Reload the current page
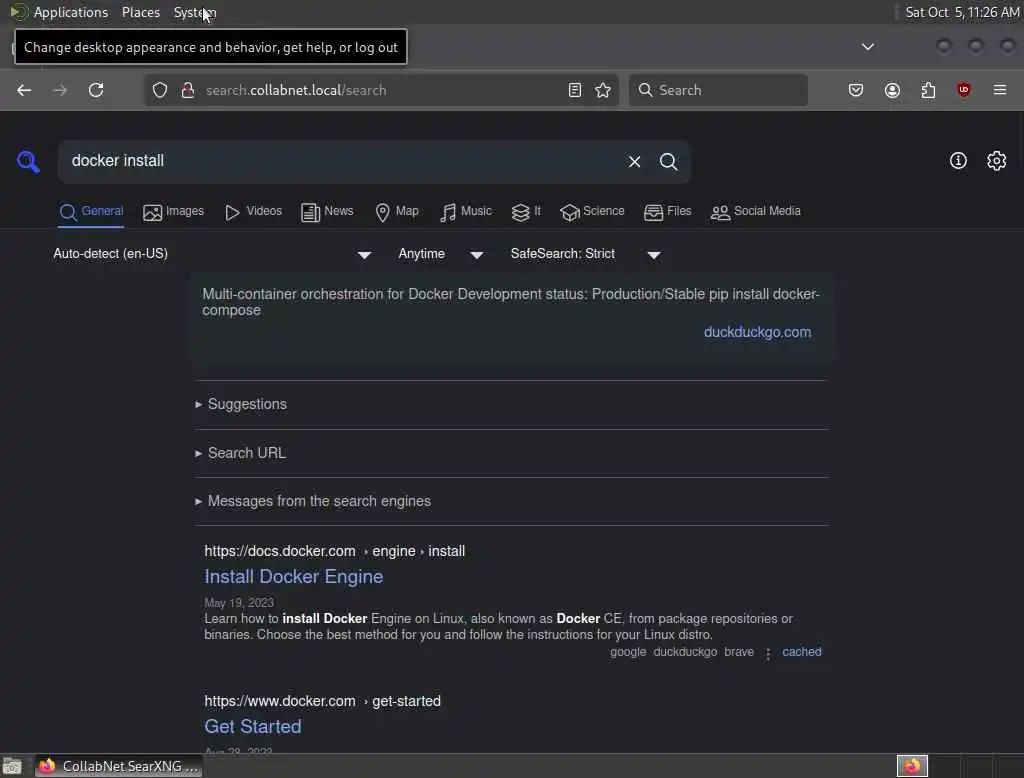Viewport: 1024px width, 778px height. click(x=96, y=90)
